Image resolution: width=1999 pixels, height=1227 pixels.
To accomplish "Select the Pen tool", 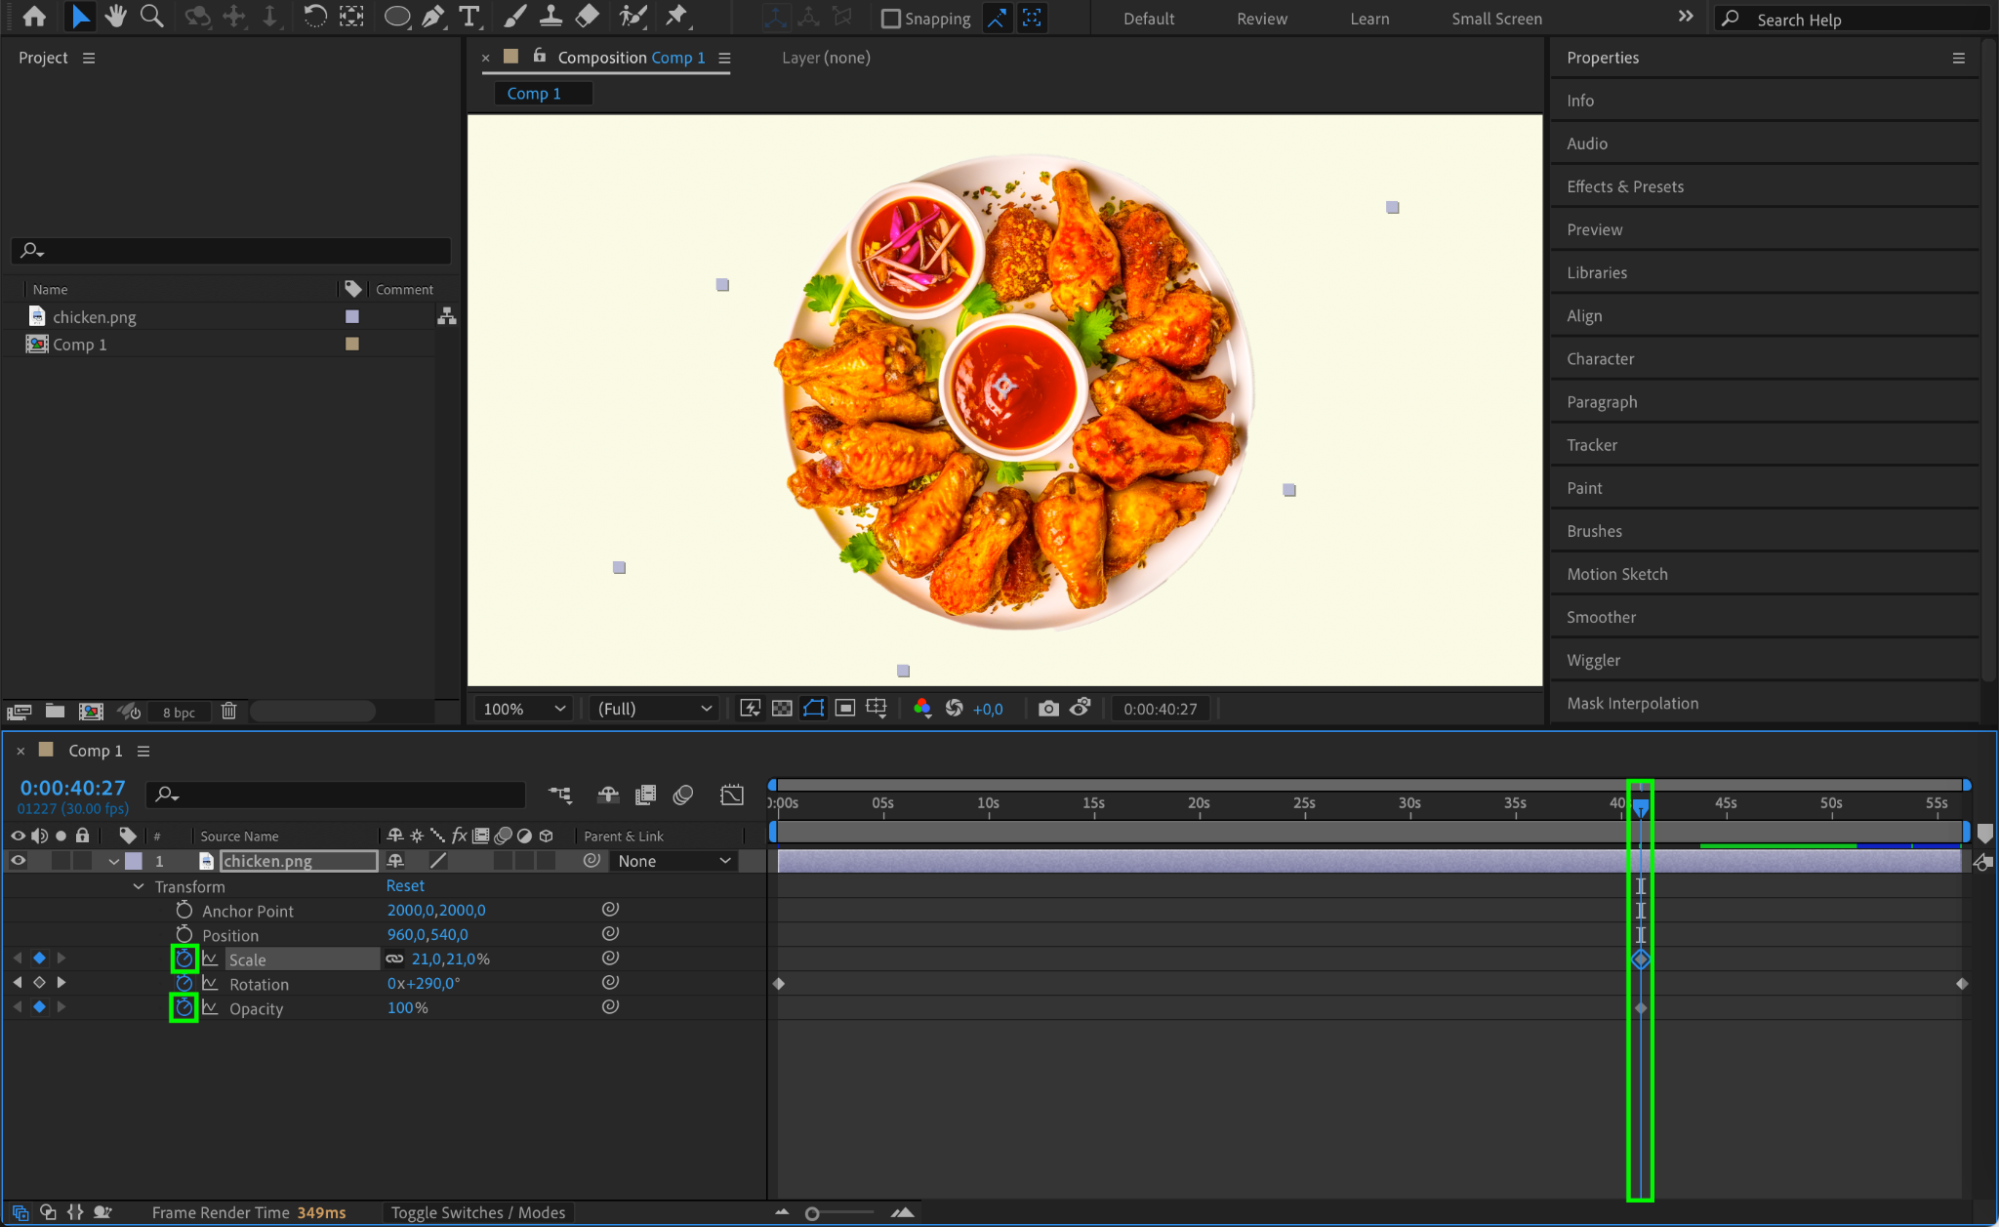I will [x=433, y=16].
